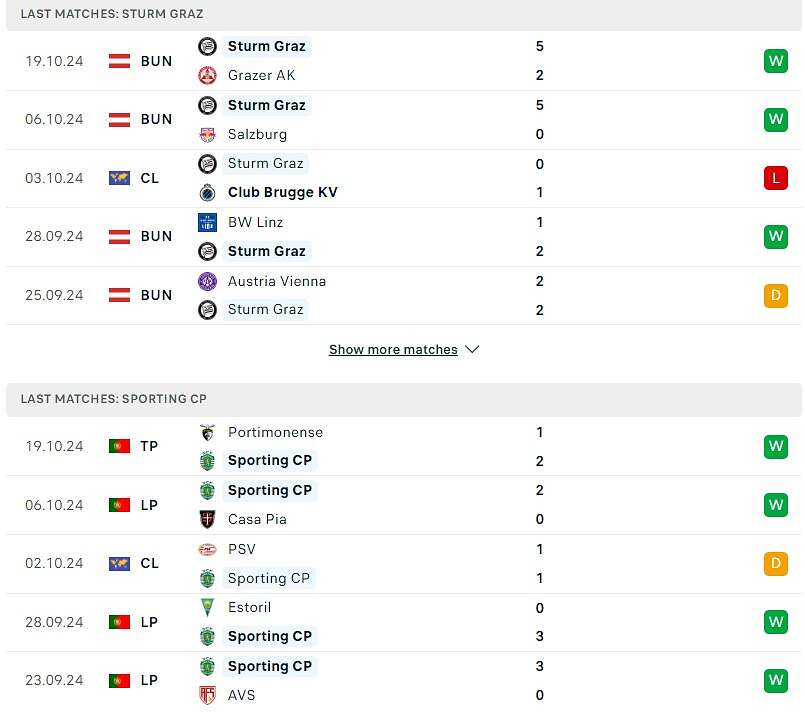Click the chevron beside Show more matches

(472, 350)
